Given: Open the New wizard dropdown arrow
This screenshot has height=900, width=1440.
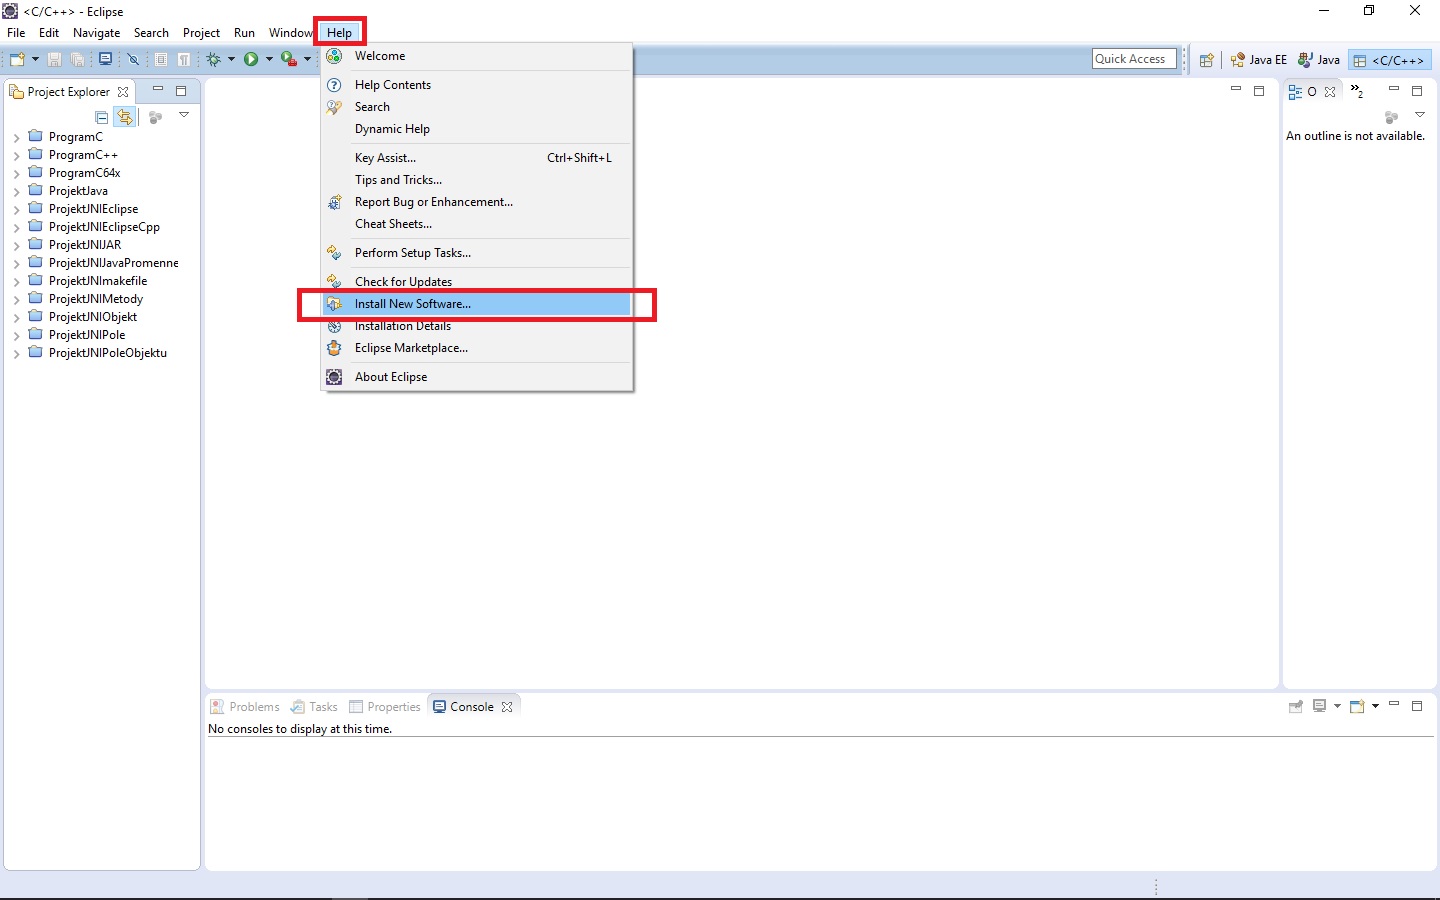Looking at the screenshot, I should click(x=35, y=60).
